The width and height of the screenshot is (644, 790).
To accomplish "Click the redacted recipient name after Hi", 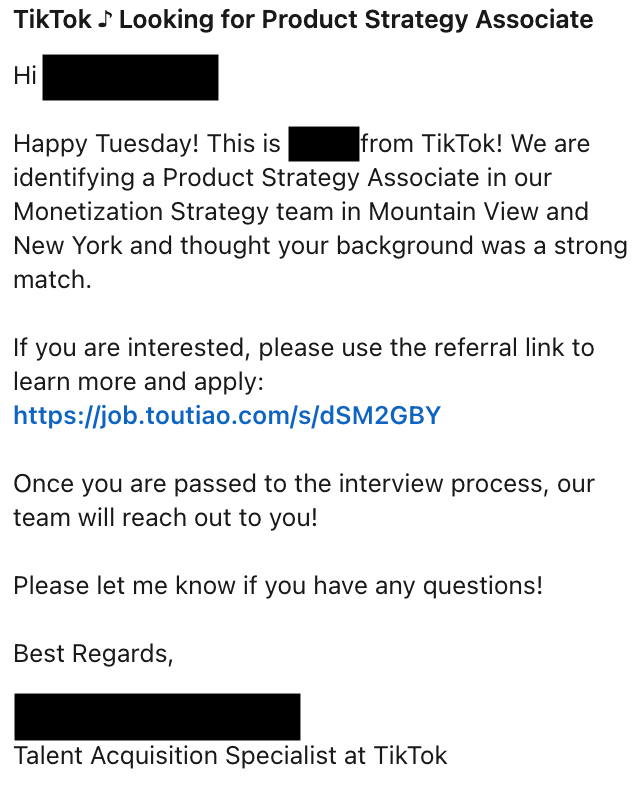I will (130, 77).
